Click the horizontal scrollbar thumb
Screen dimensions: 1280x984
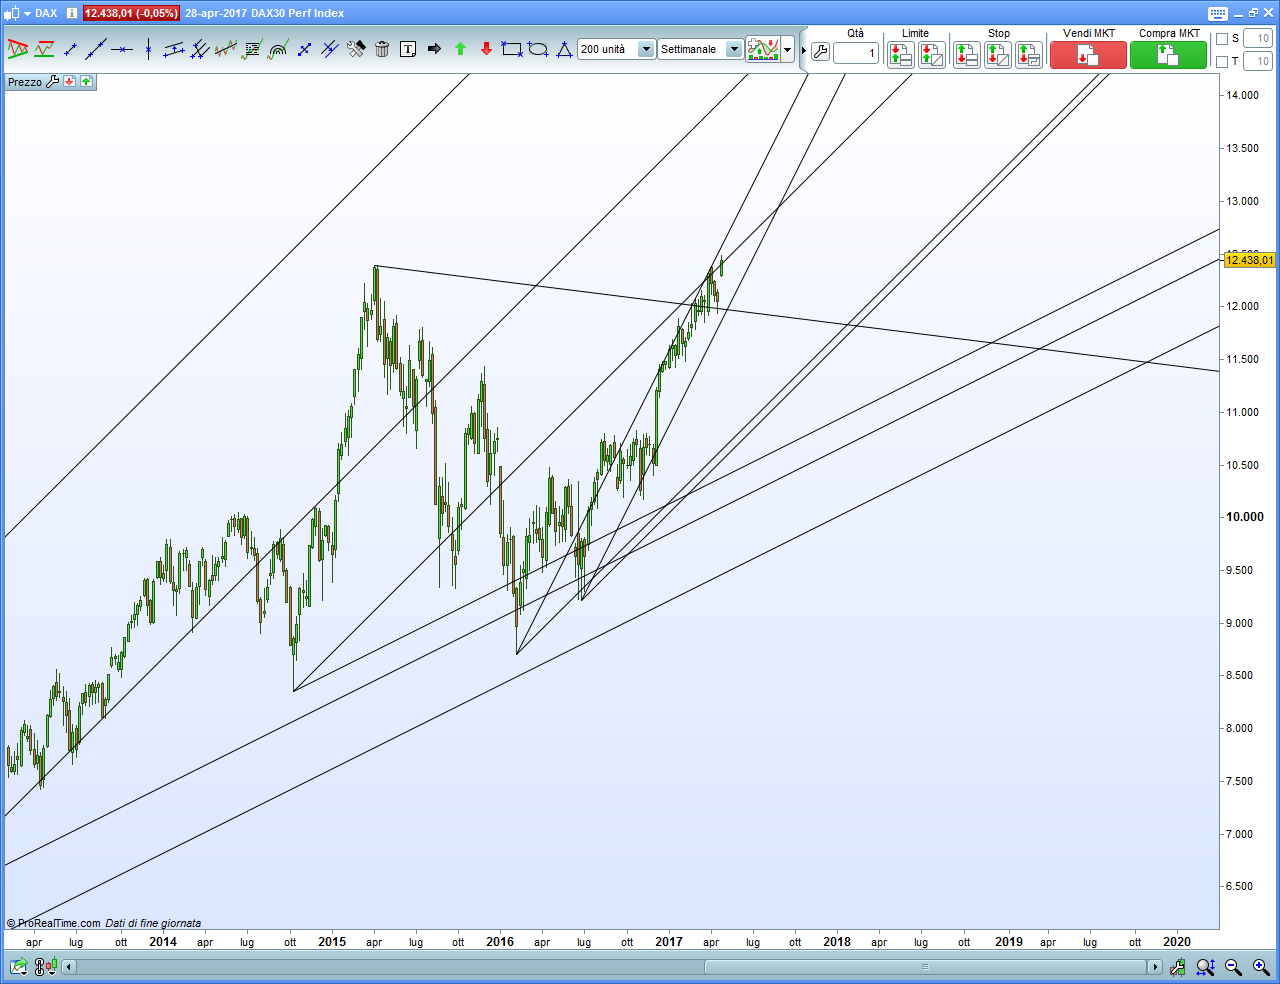tap(925, 967)
